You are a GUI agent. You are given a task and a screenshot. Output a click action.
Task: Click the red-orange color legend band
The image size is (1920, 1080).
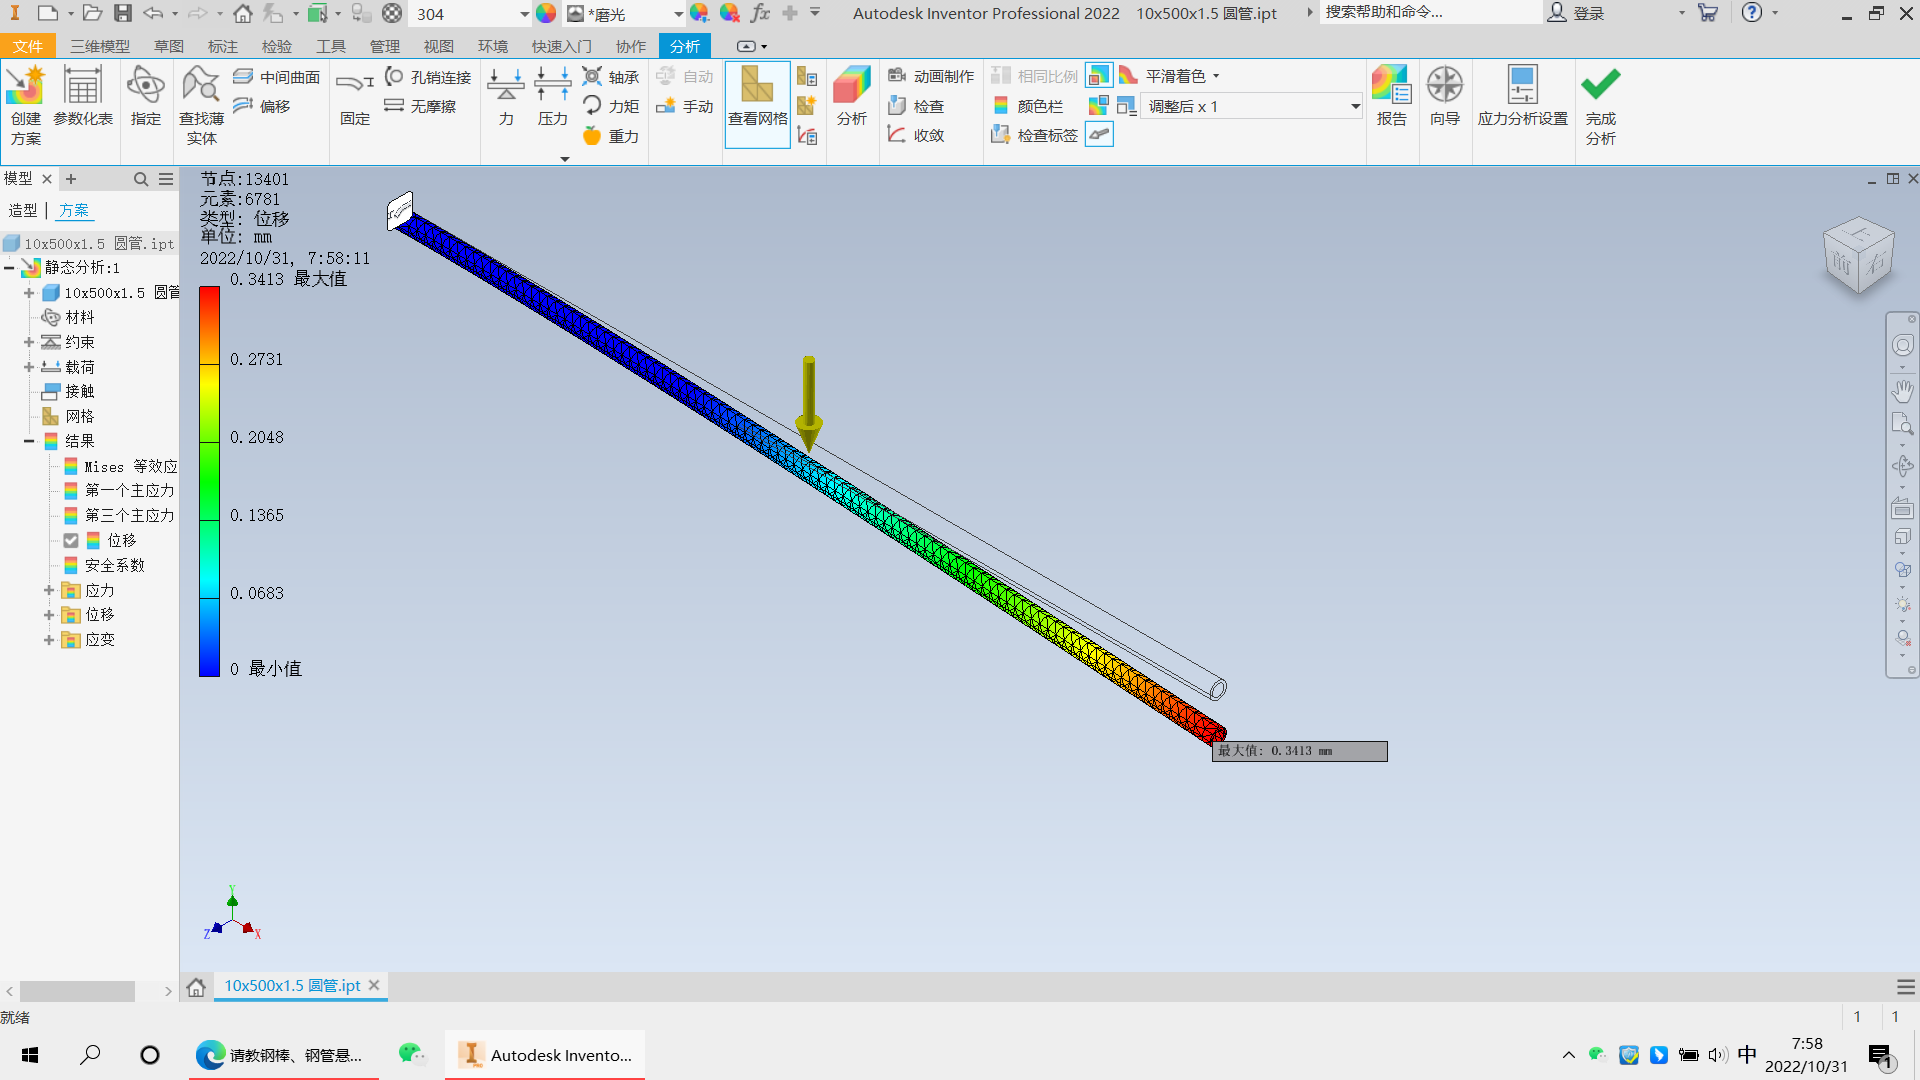coord(209,325)
